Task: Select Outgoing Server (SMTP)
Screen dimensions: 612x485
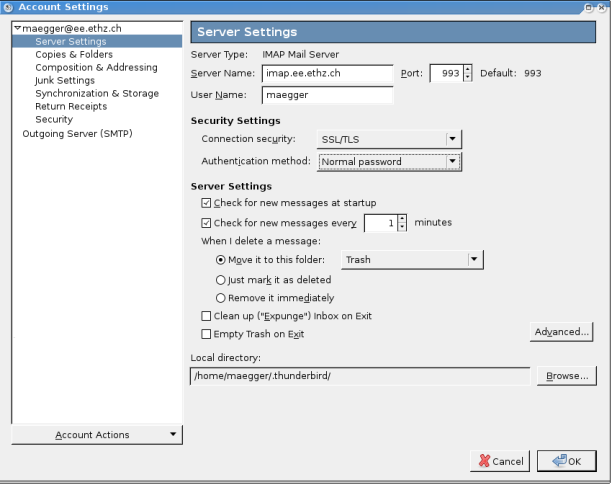Action: [77, 133]
